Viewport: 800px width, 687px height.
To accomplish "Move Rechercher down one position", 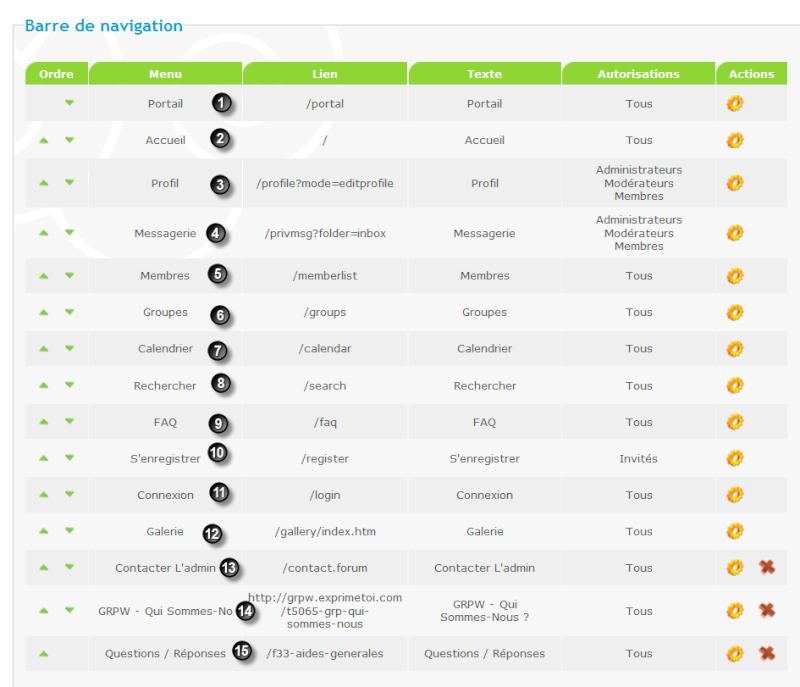I will click(70, 385).
